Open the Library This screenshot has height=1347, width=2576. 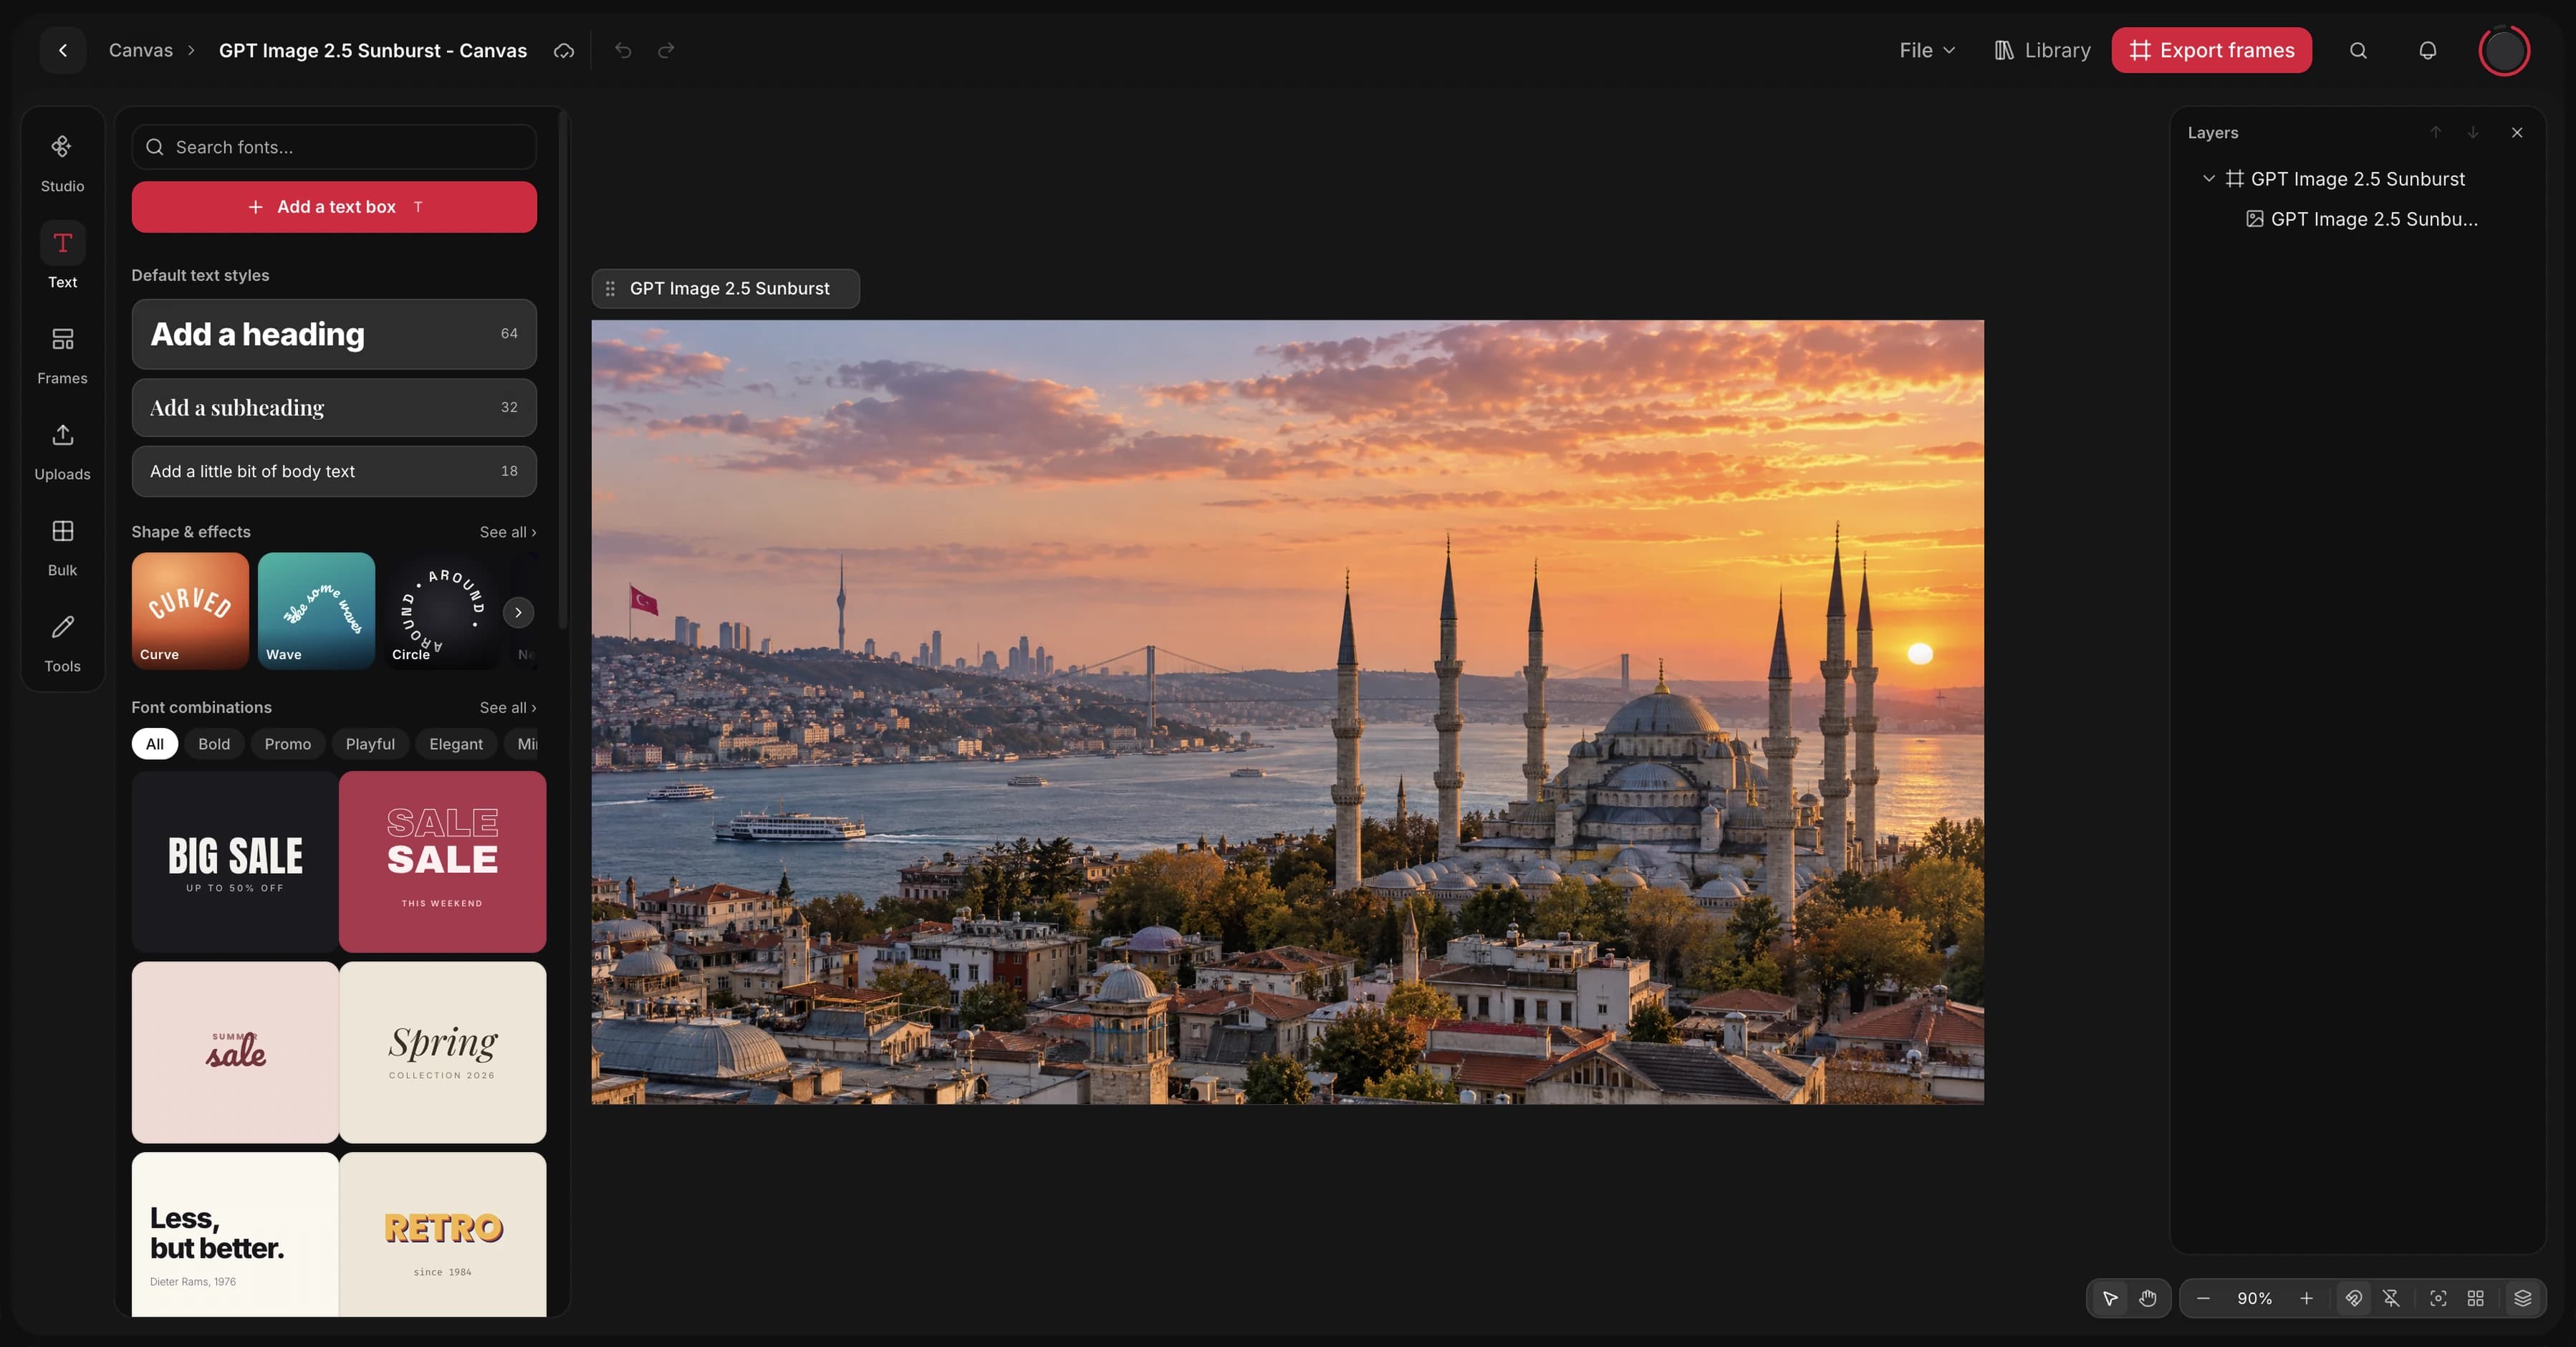click(x=2042, y=50)
